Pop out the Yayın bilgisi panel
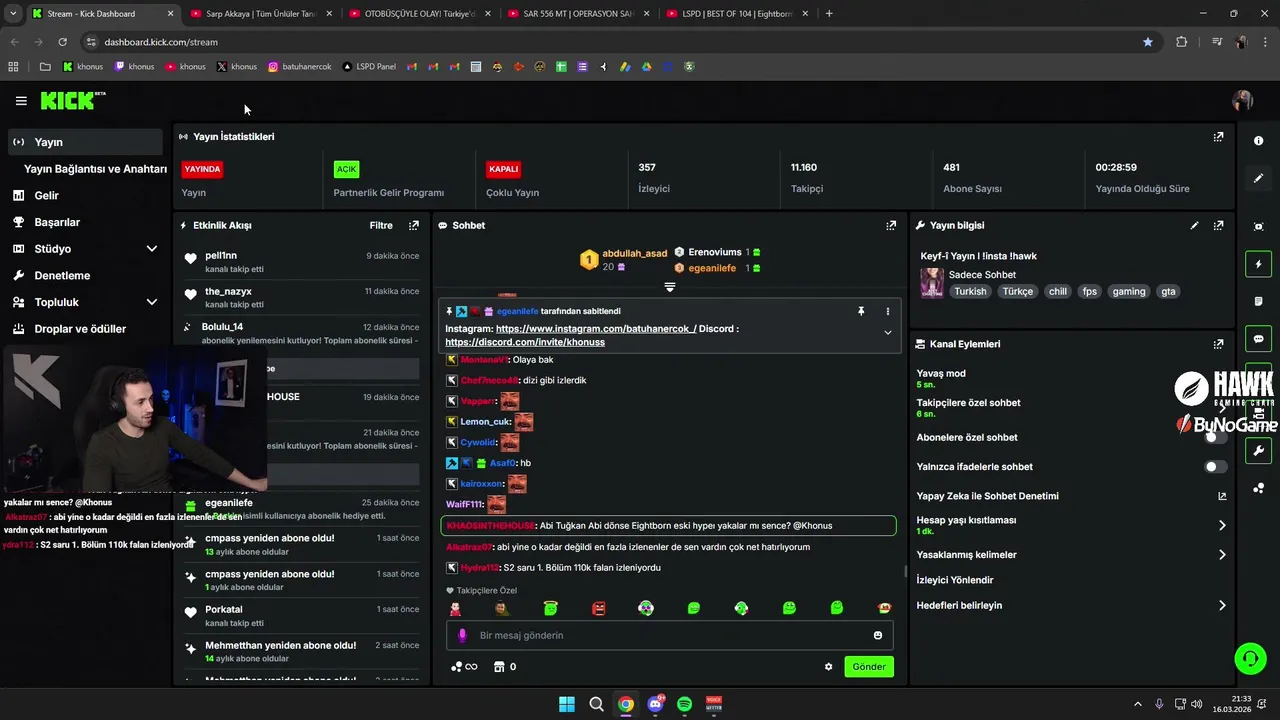The image size is (1280, 720). click(1218, 226)
